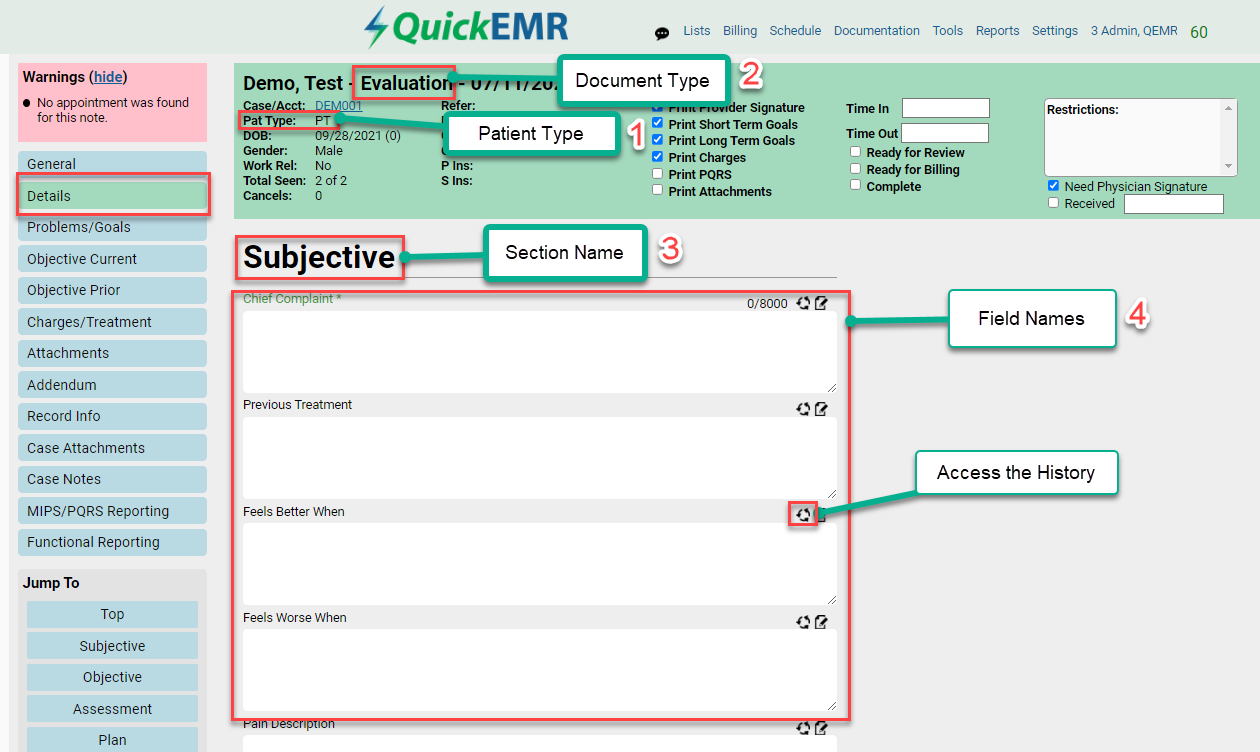Check Ready for Billing
Viewport: 1260px width, 752px height.
855,169
